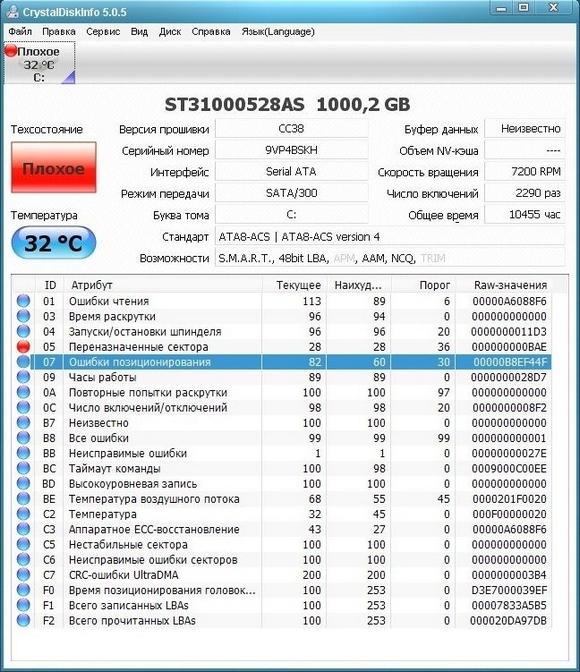Select the Переназначенные сектора attribute text
This screenshot has width=580, height=672.
(138, 347)
